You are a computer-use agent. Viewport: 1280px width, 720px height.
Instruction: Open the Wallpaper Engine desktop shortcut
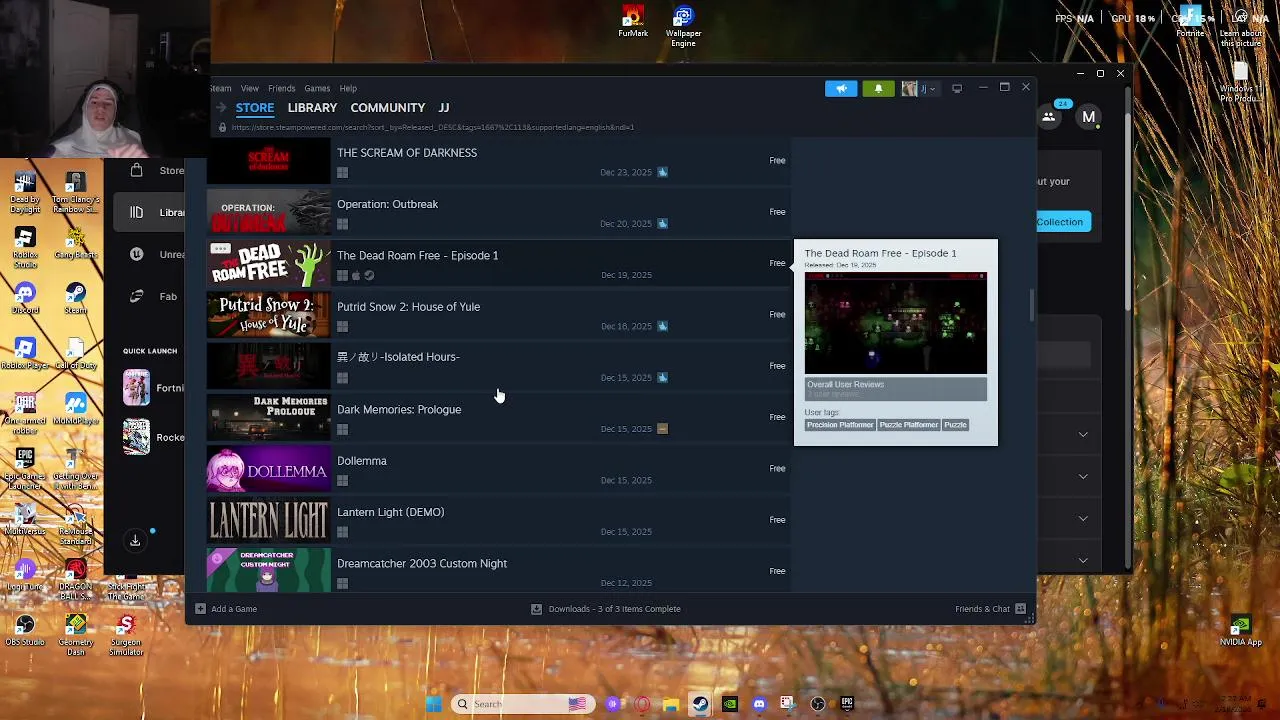coord(683,26)
